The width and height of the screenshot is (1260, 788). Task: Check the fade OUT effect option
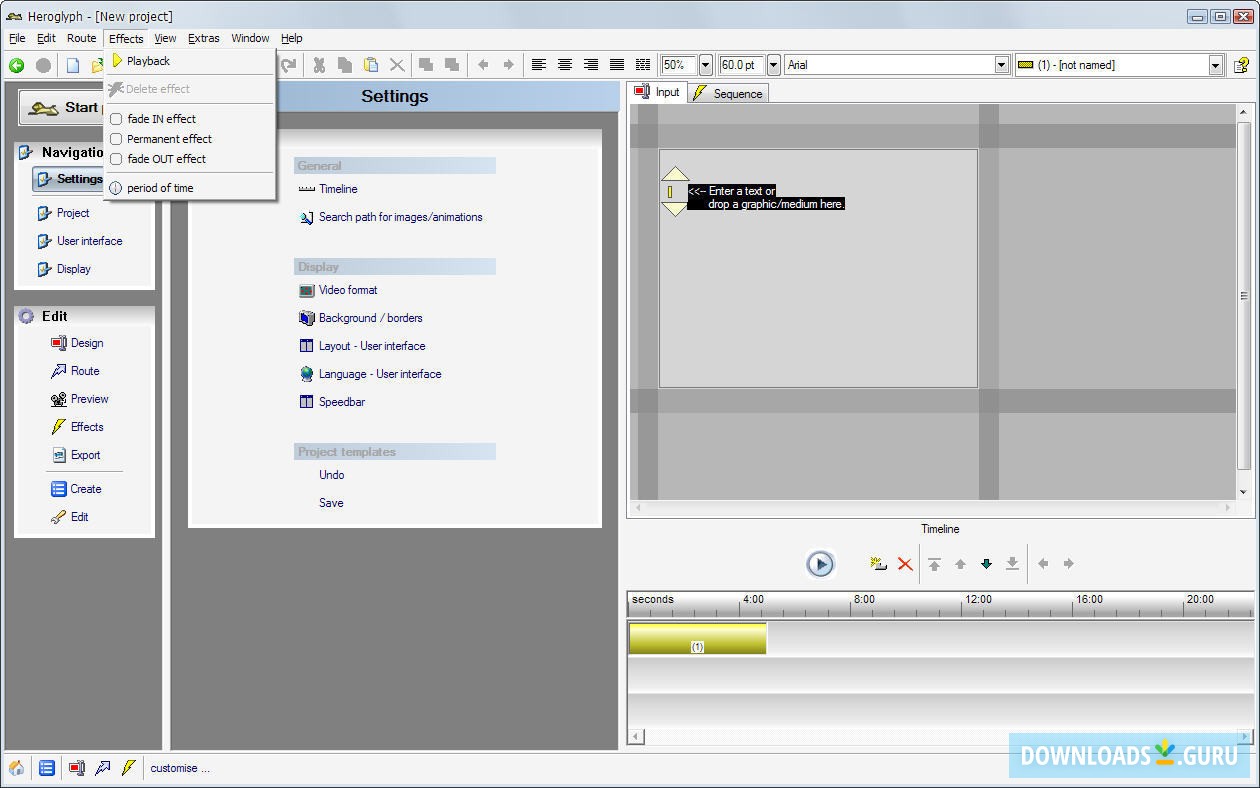[x=116, y=159]
